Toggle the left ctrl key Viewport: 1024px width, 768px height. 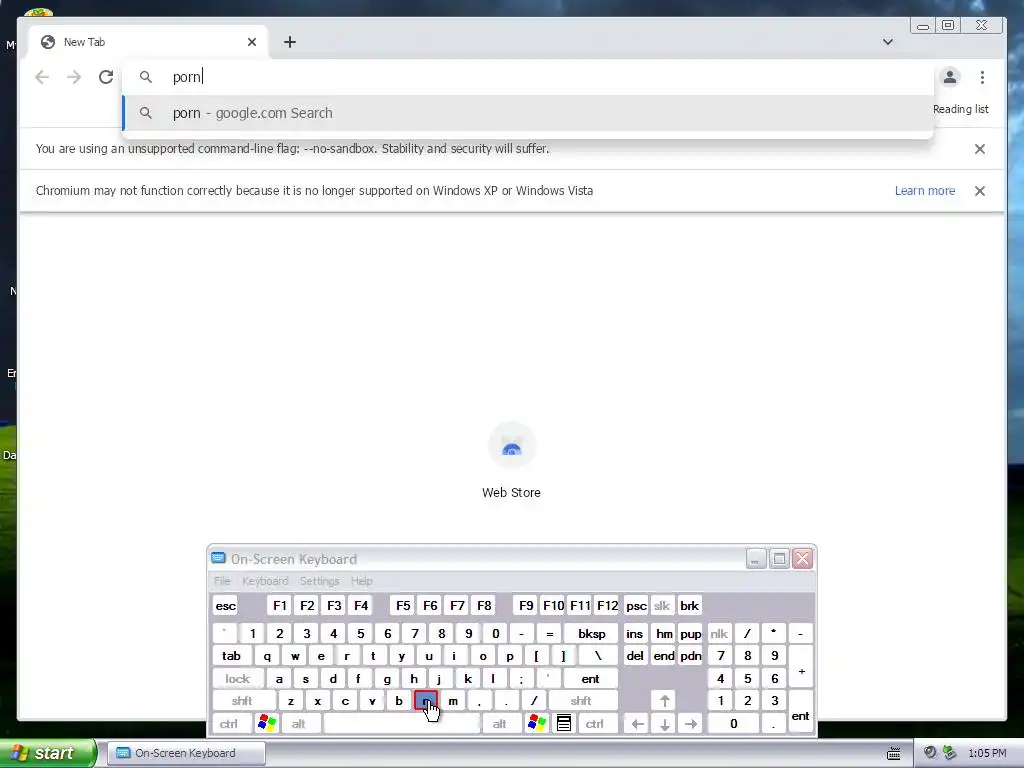229,724
